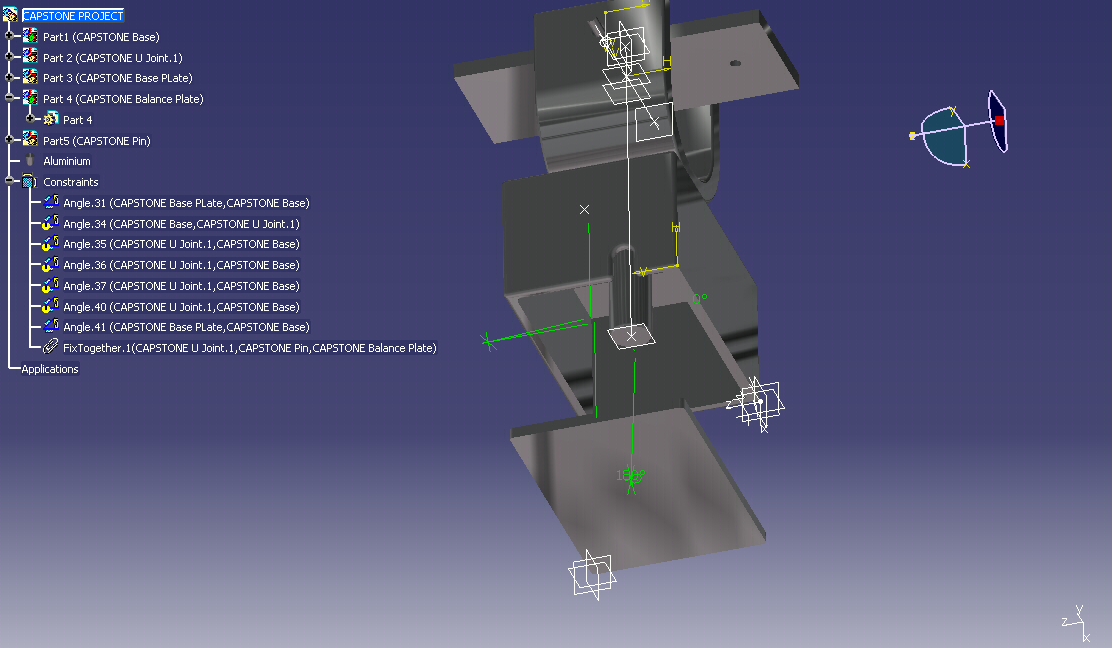
Task: Collapse the Constraints tree node
Action: tap(10, 182)
